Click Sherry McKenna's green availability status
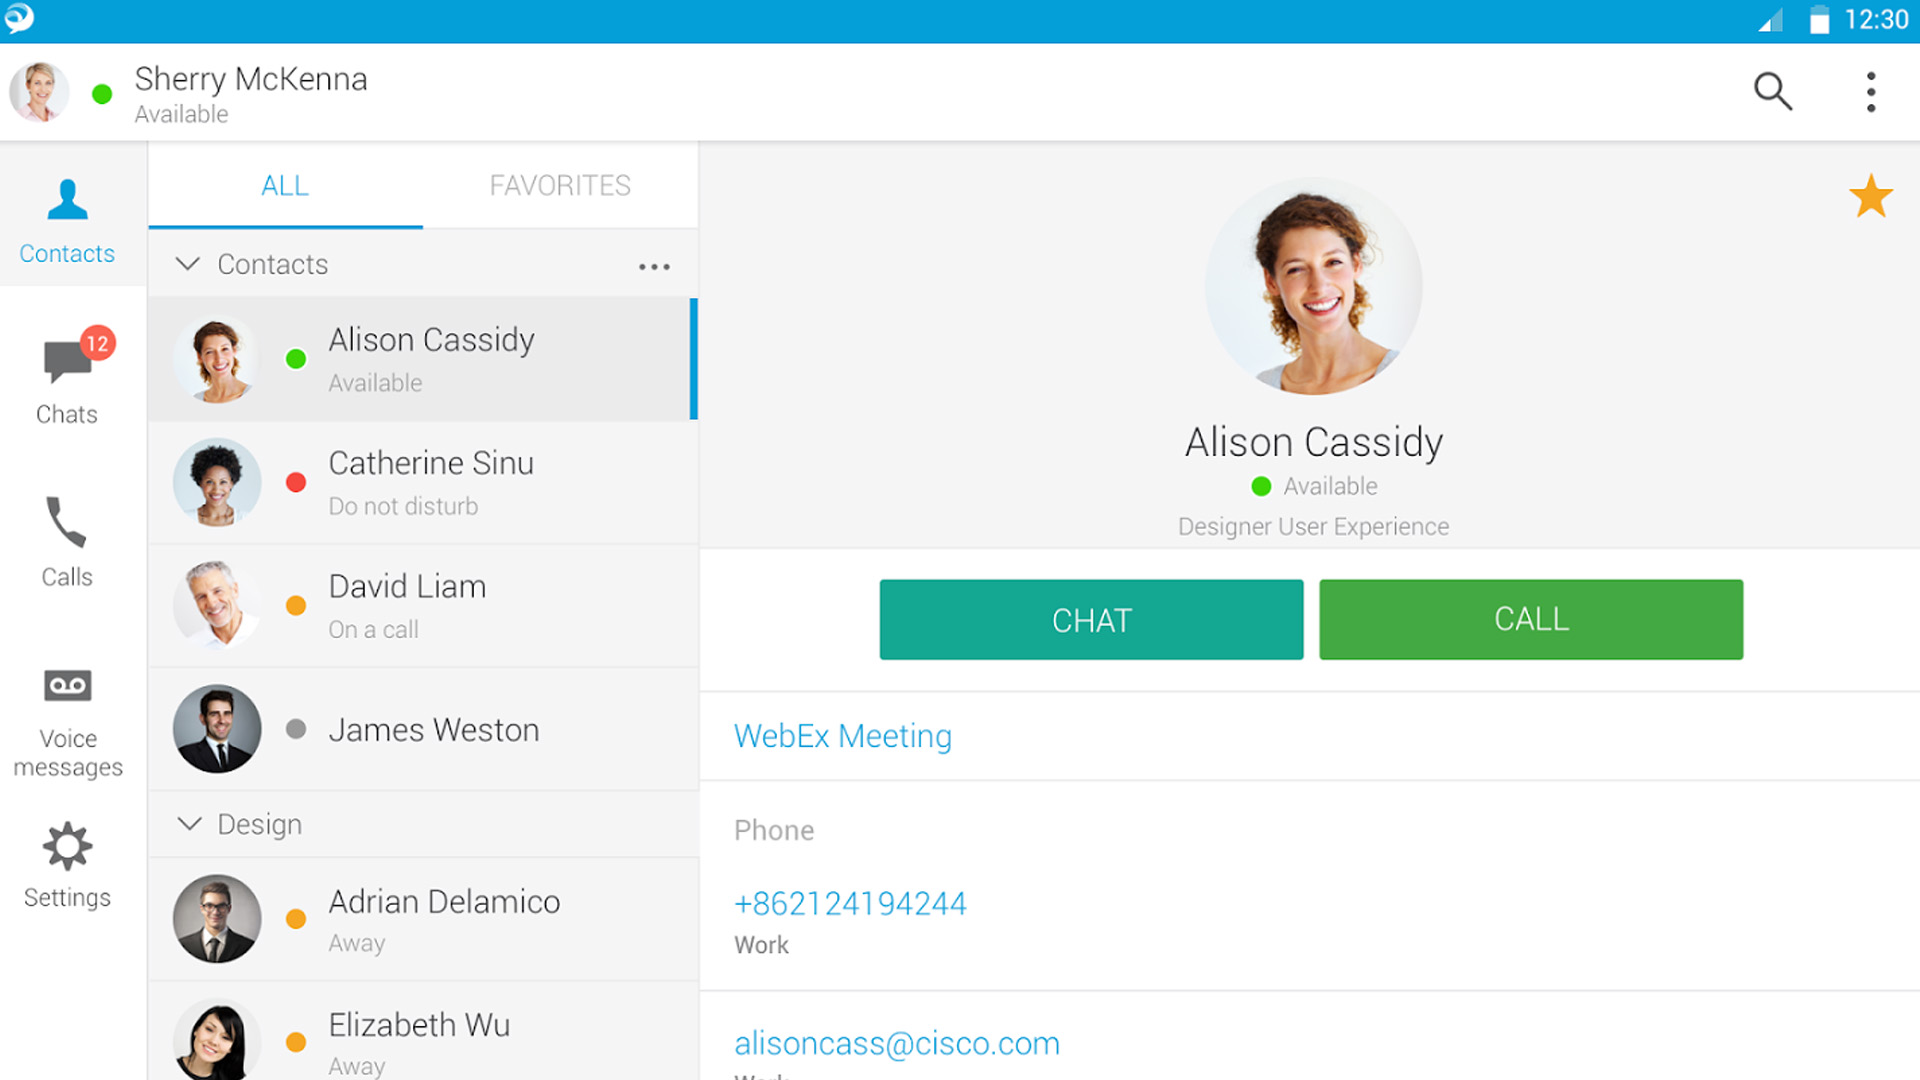1920x1080 pixels. 102,94
